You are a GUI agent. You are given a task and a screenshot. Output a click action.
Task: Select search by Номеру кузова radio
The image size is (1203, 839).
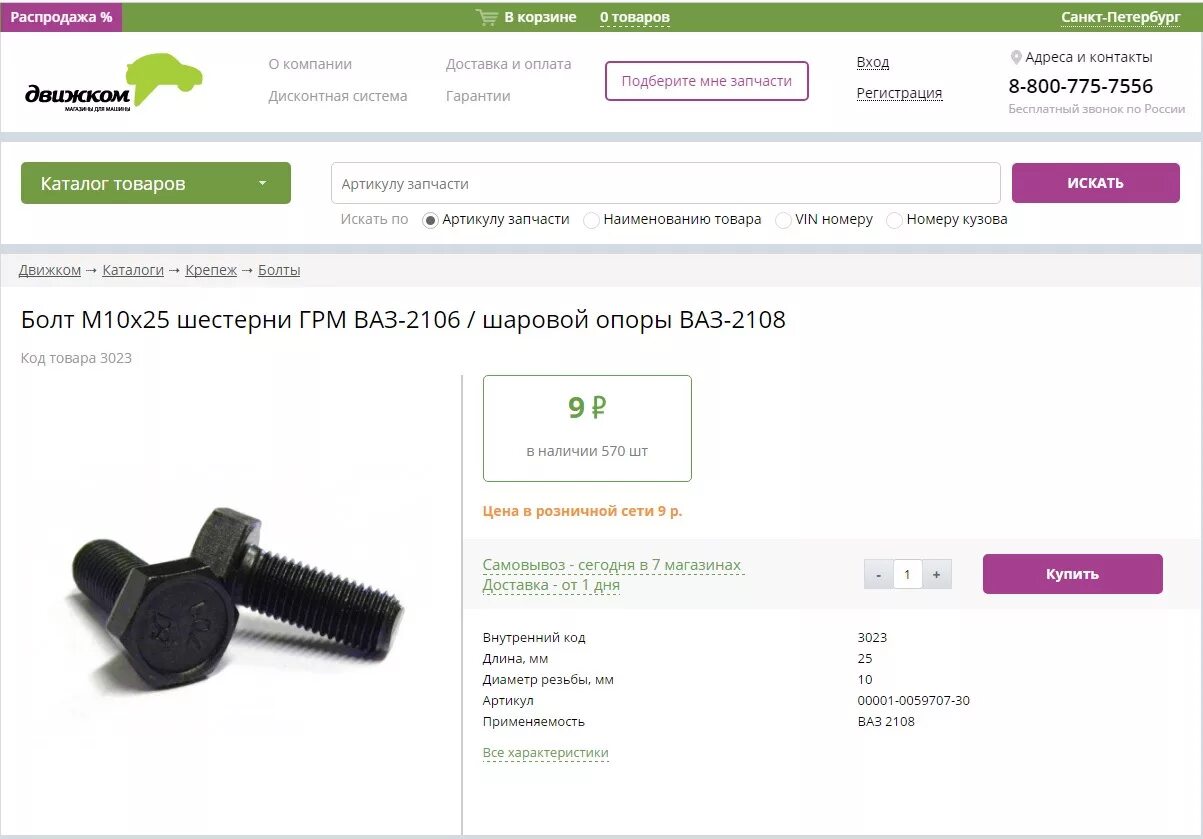point(895,220)
